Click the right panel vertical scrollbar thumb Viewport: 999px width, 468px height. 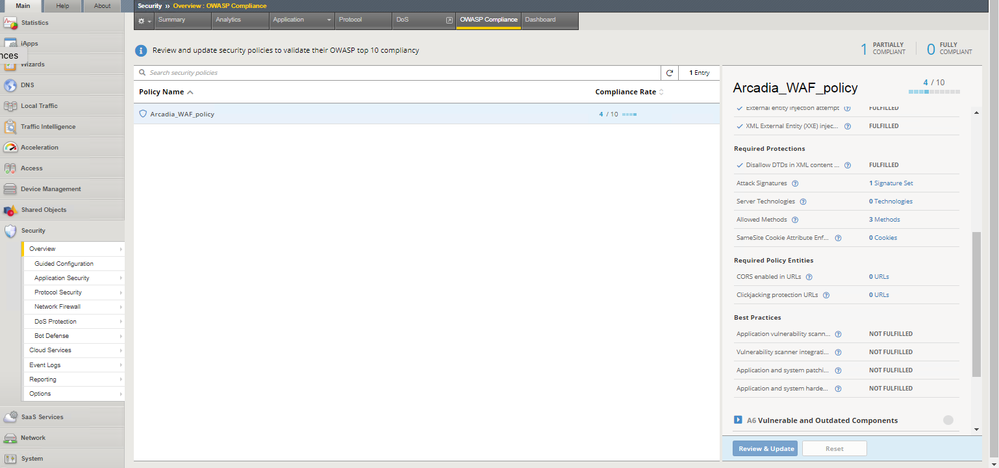pyautogui.click(x=976, y=304)
